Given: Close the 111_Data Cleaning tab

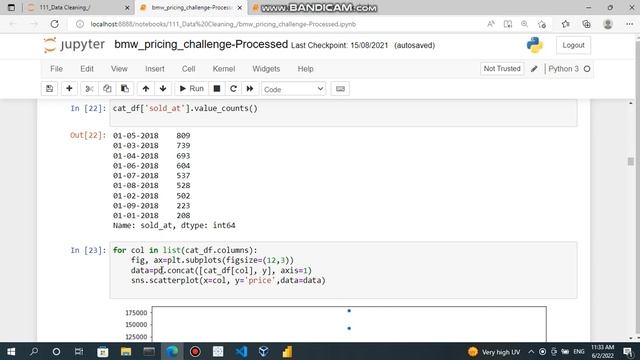Looking at the screenshot, I should pyautogui.click(x=127, y=8).
